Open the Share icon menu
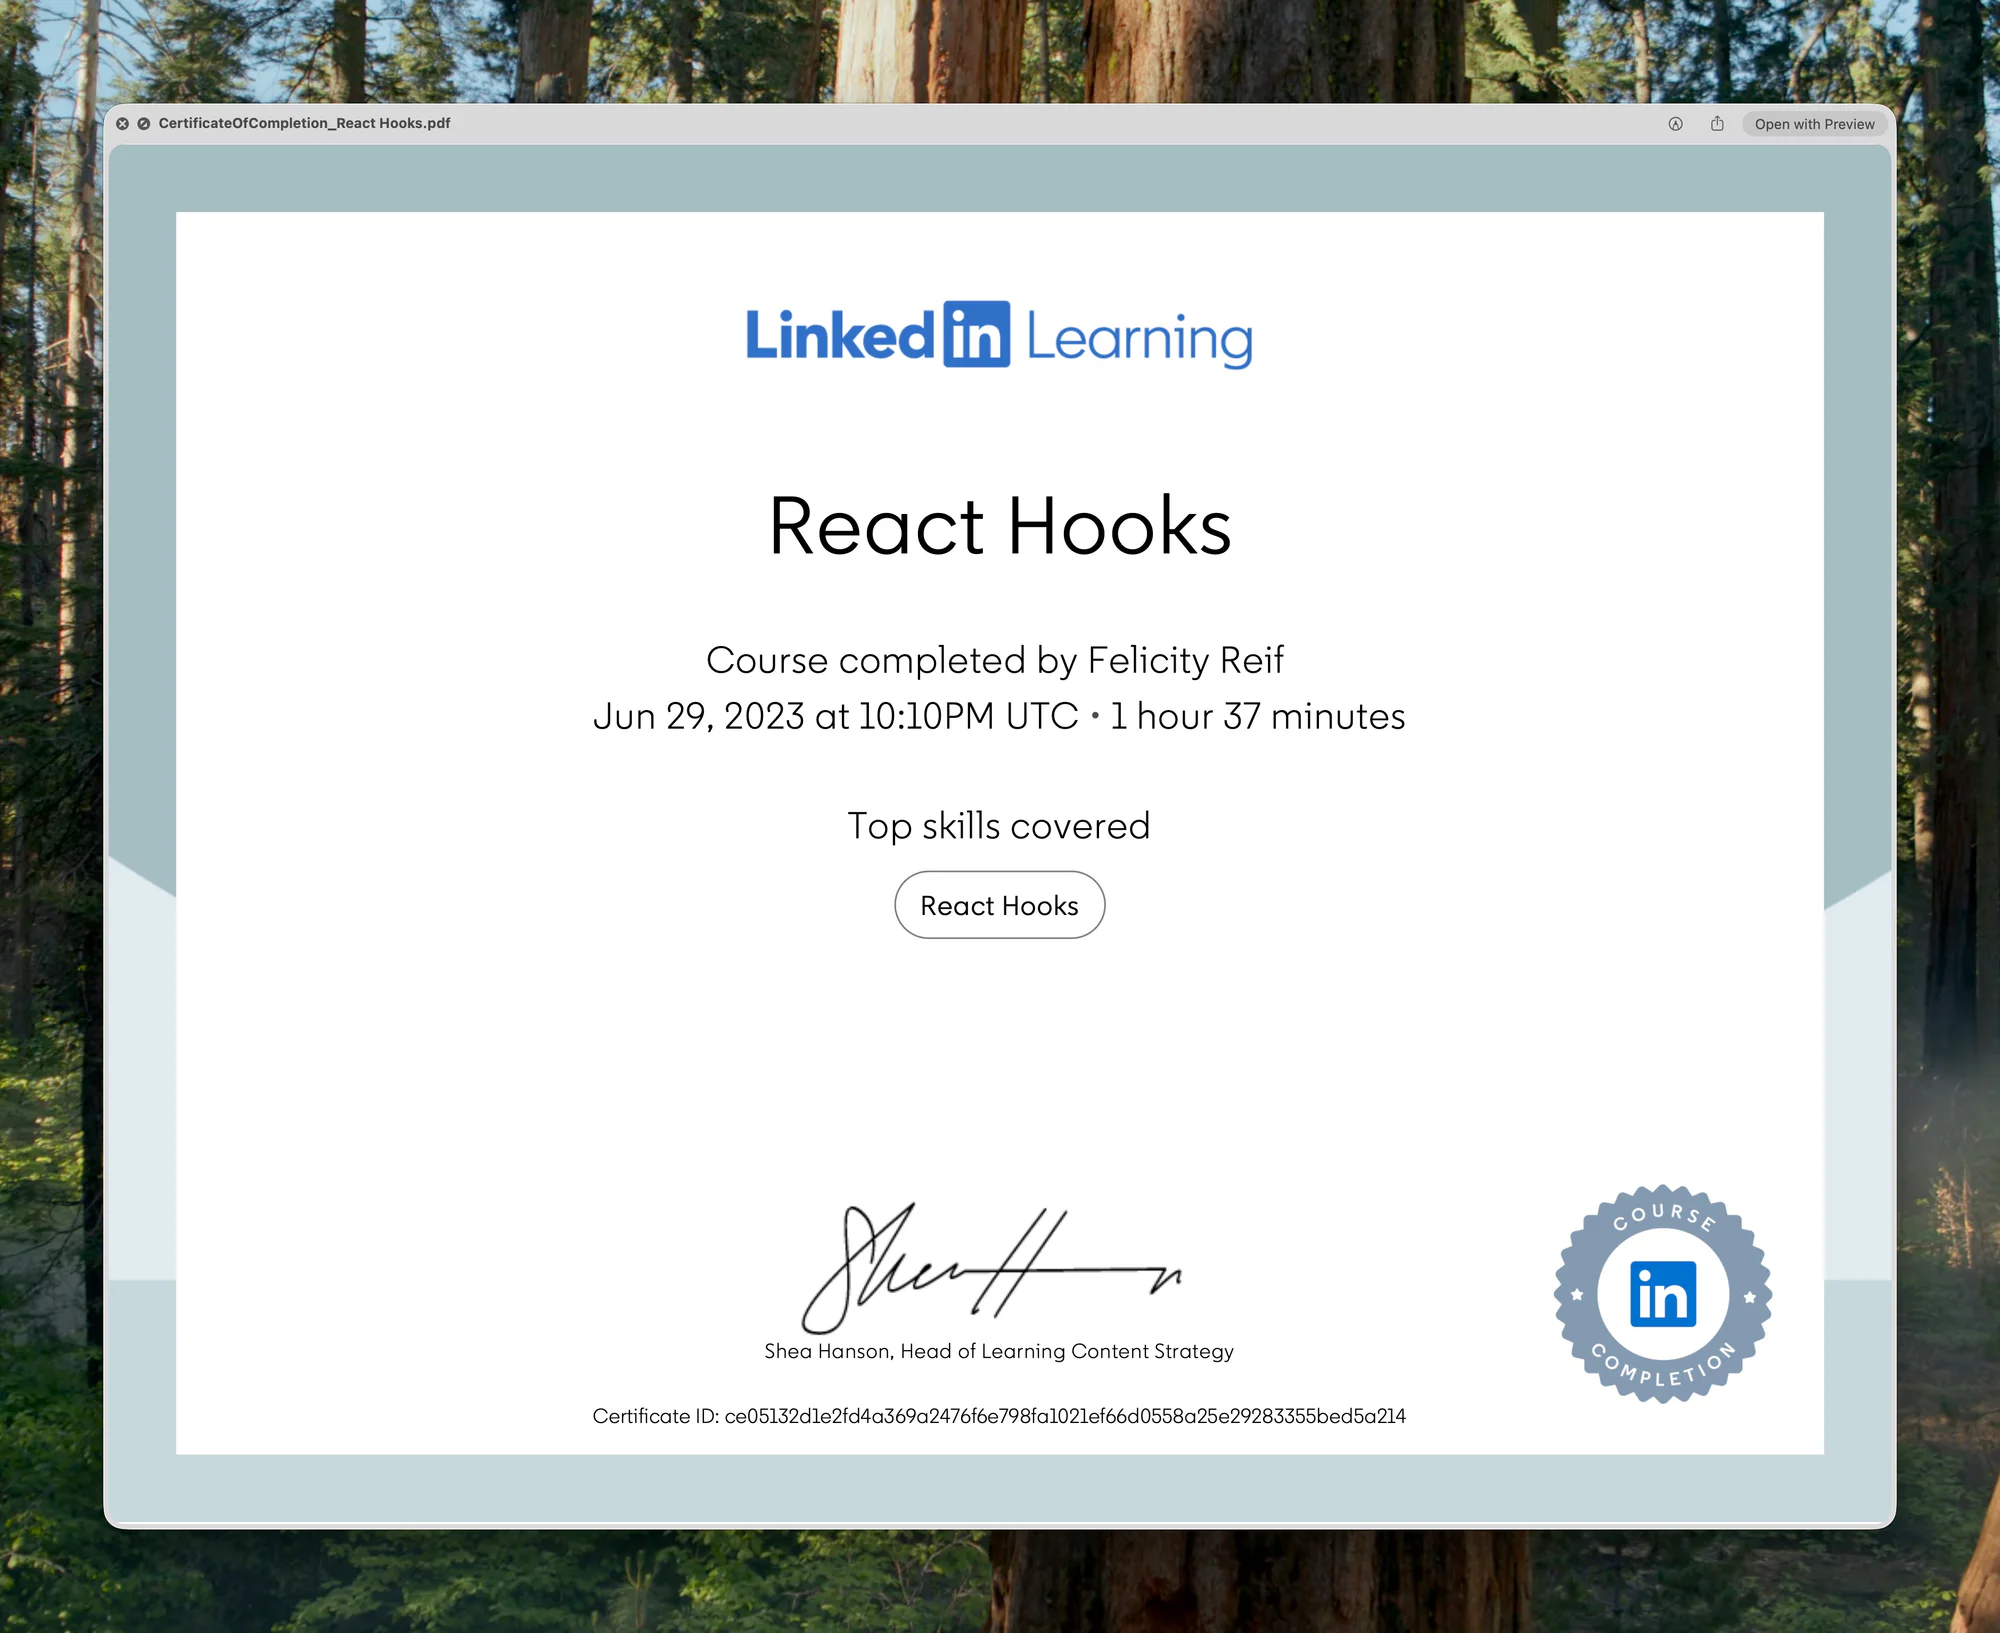Screen dimensions: 2000x1633 [1717, 124]
